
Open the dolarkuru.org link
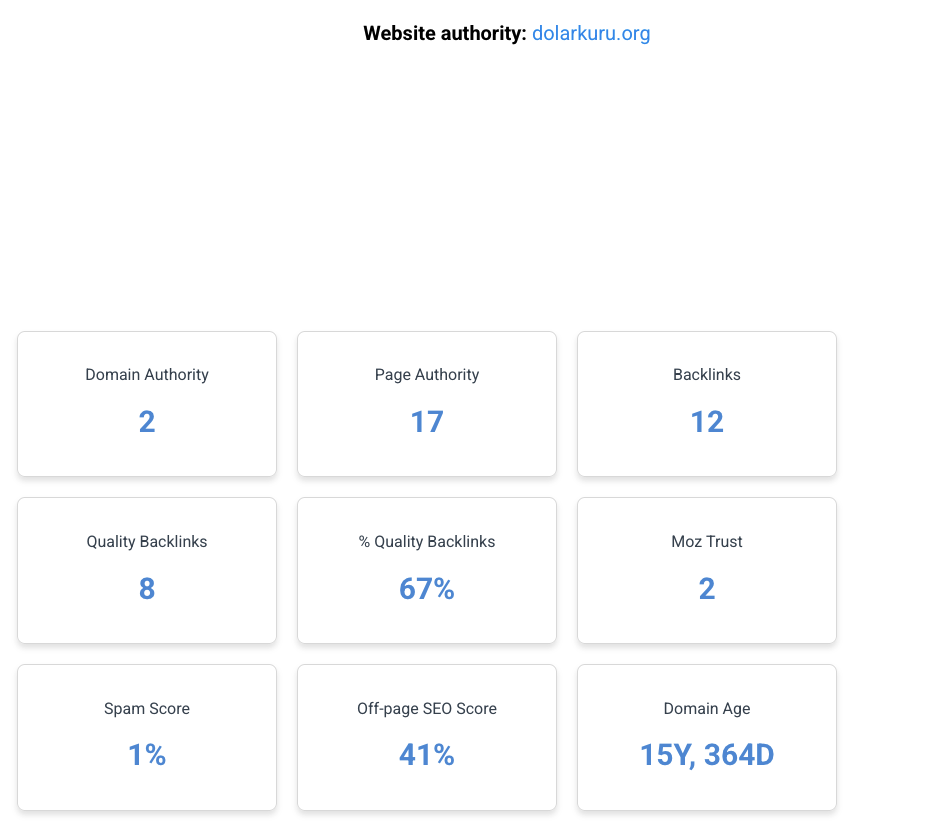pos(590,33)
